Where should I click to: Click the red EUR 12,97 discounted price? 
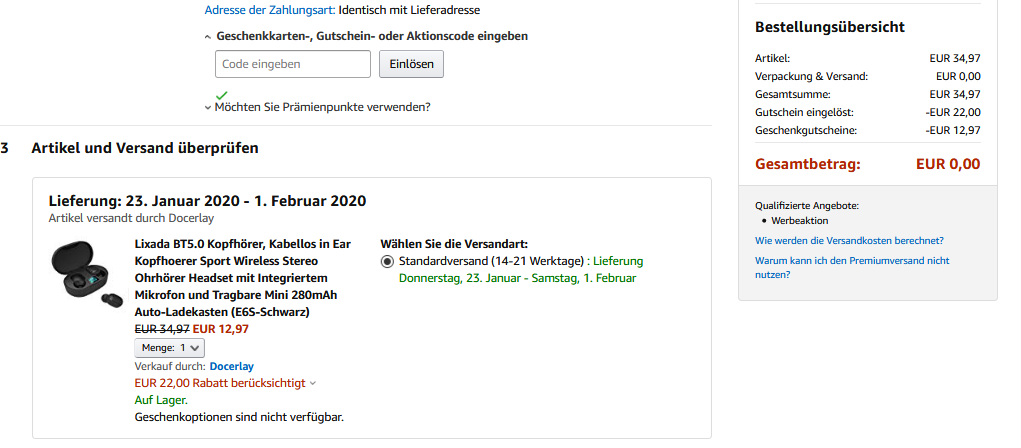(220, 328)
